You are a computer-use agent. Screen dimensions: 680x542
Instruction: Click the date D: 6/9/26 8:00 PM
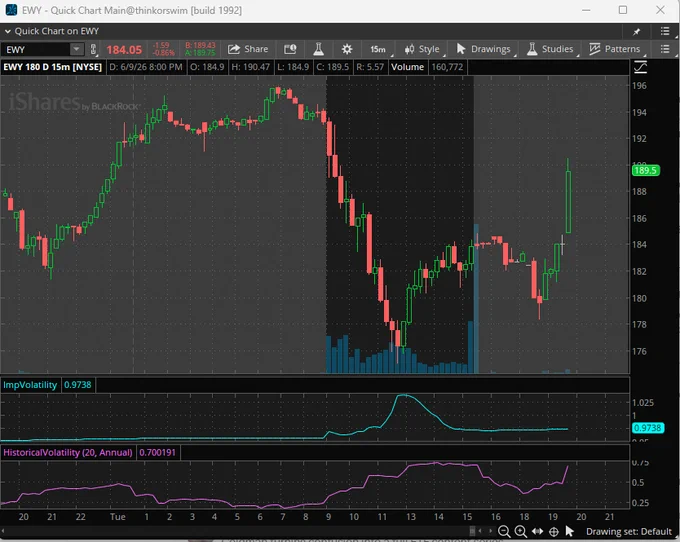146,67
